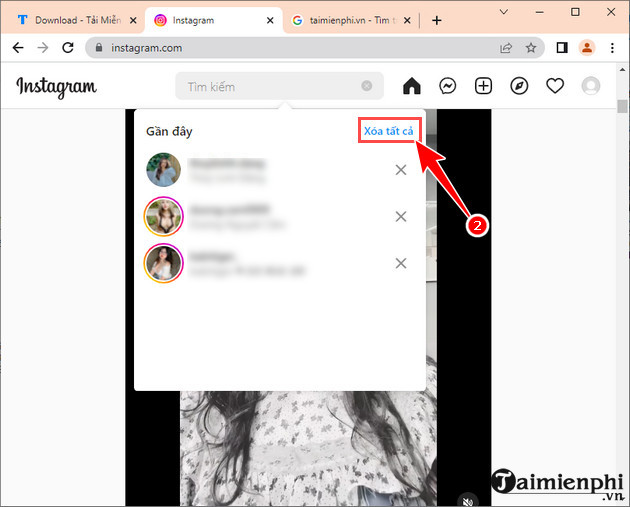View site security lock info
630x507 pixels.
pos(99,48)
